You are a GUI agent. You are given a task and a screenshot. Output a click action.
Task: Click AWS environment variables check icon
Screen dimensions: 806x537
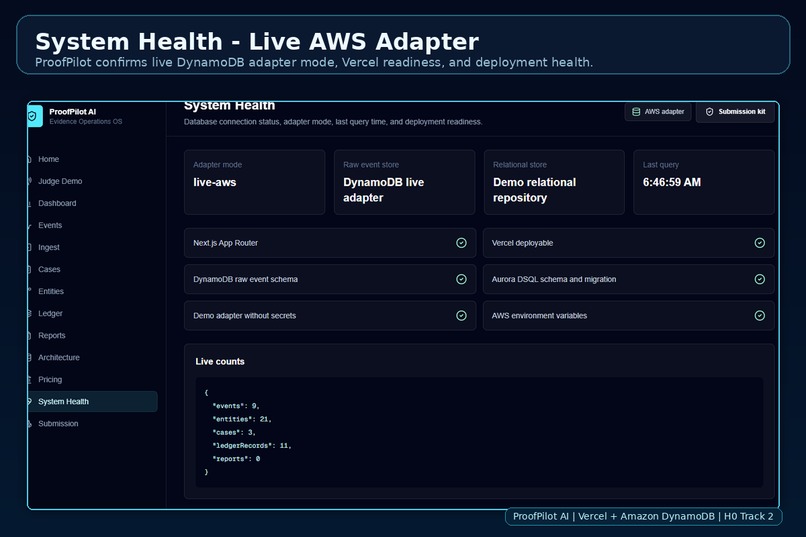pyautogui.click(x=759, y=316)
